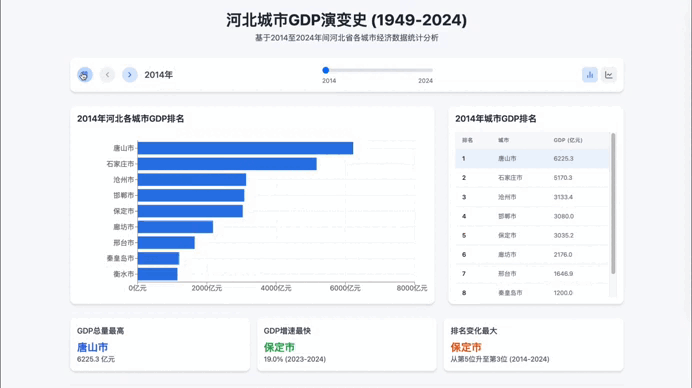Go to the previous year
Screen dimensions: 692x388
tap(107, 75)
